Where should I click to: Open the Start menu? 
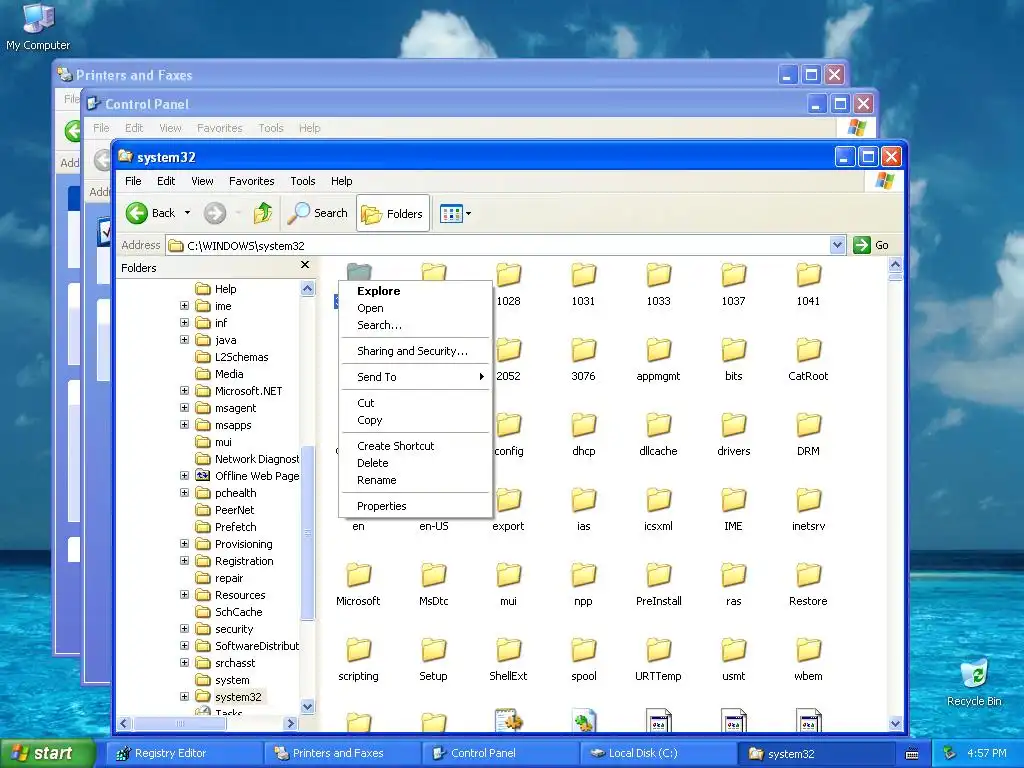pyautogui.click(x=46, y=753)
